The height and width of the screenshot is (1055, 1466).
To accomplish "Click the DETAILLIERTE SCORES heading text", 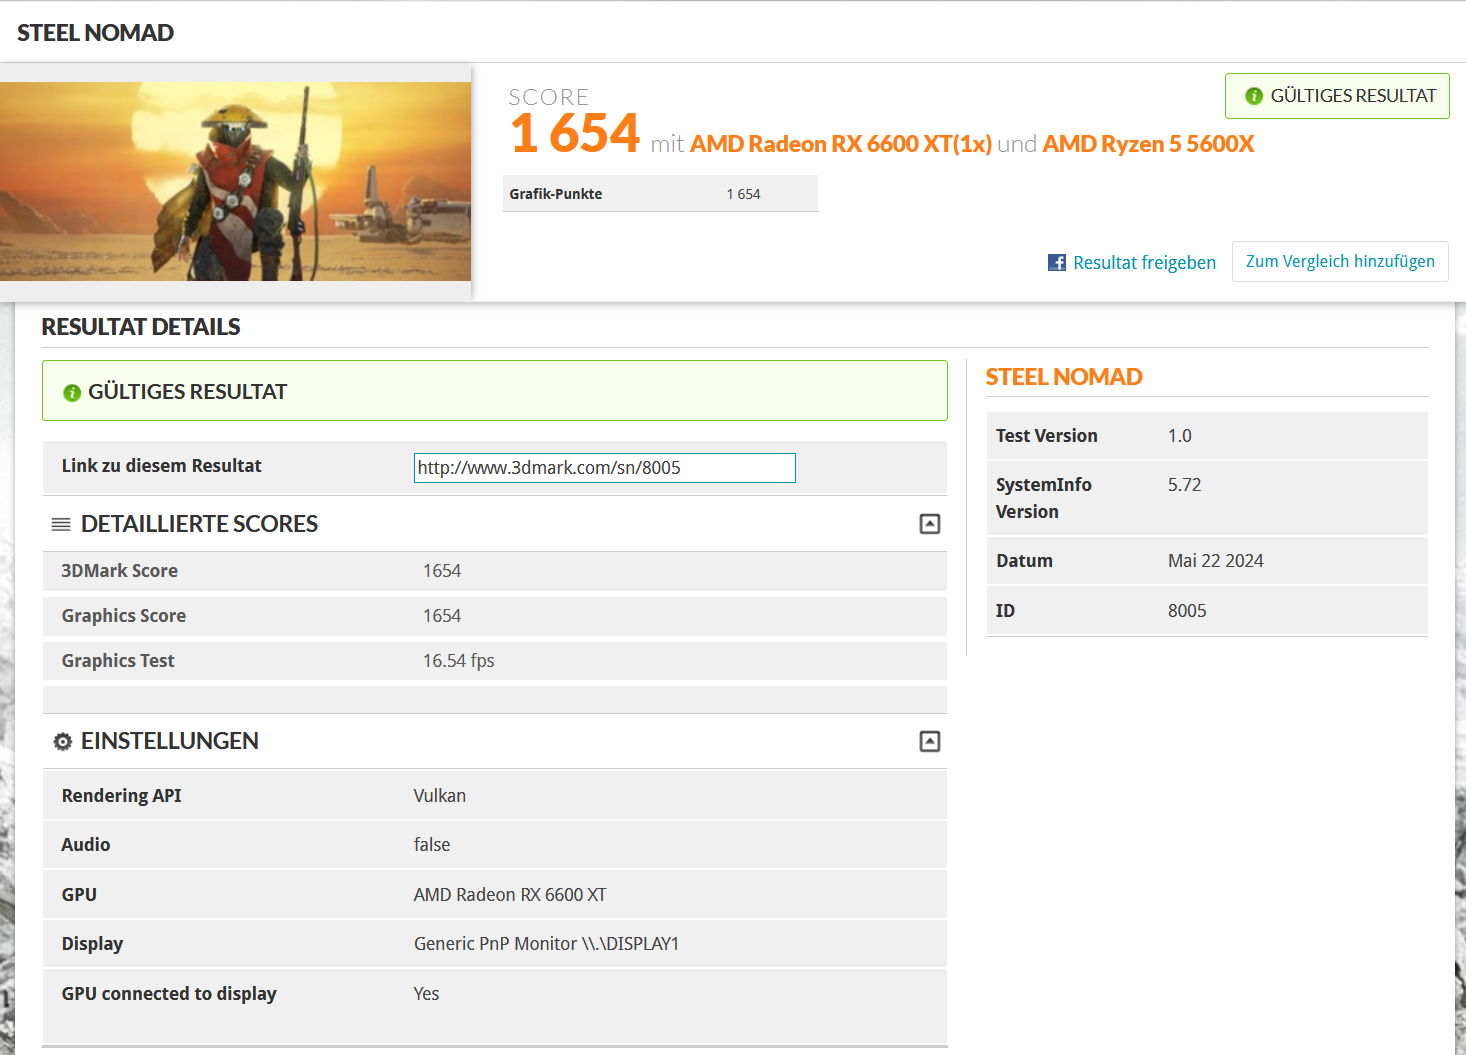I will click(x=199, y=524).
